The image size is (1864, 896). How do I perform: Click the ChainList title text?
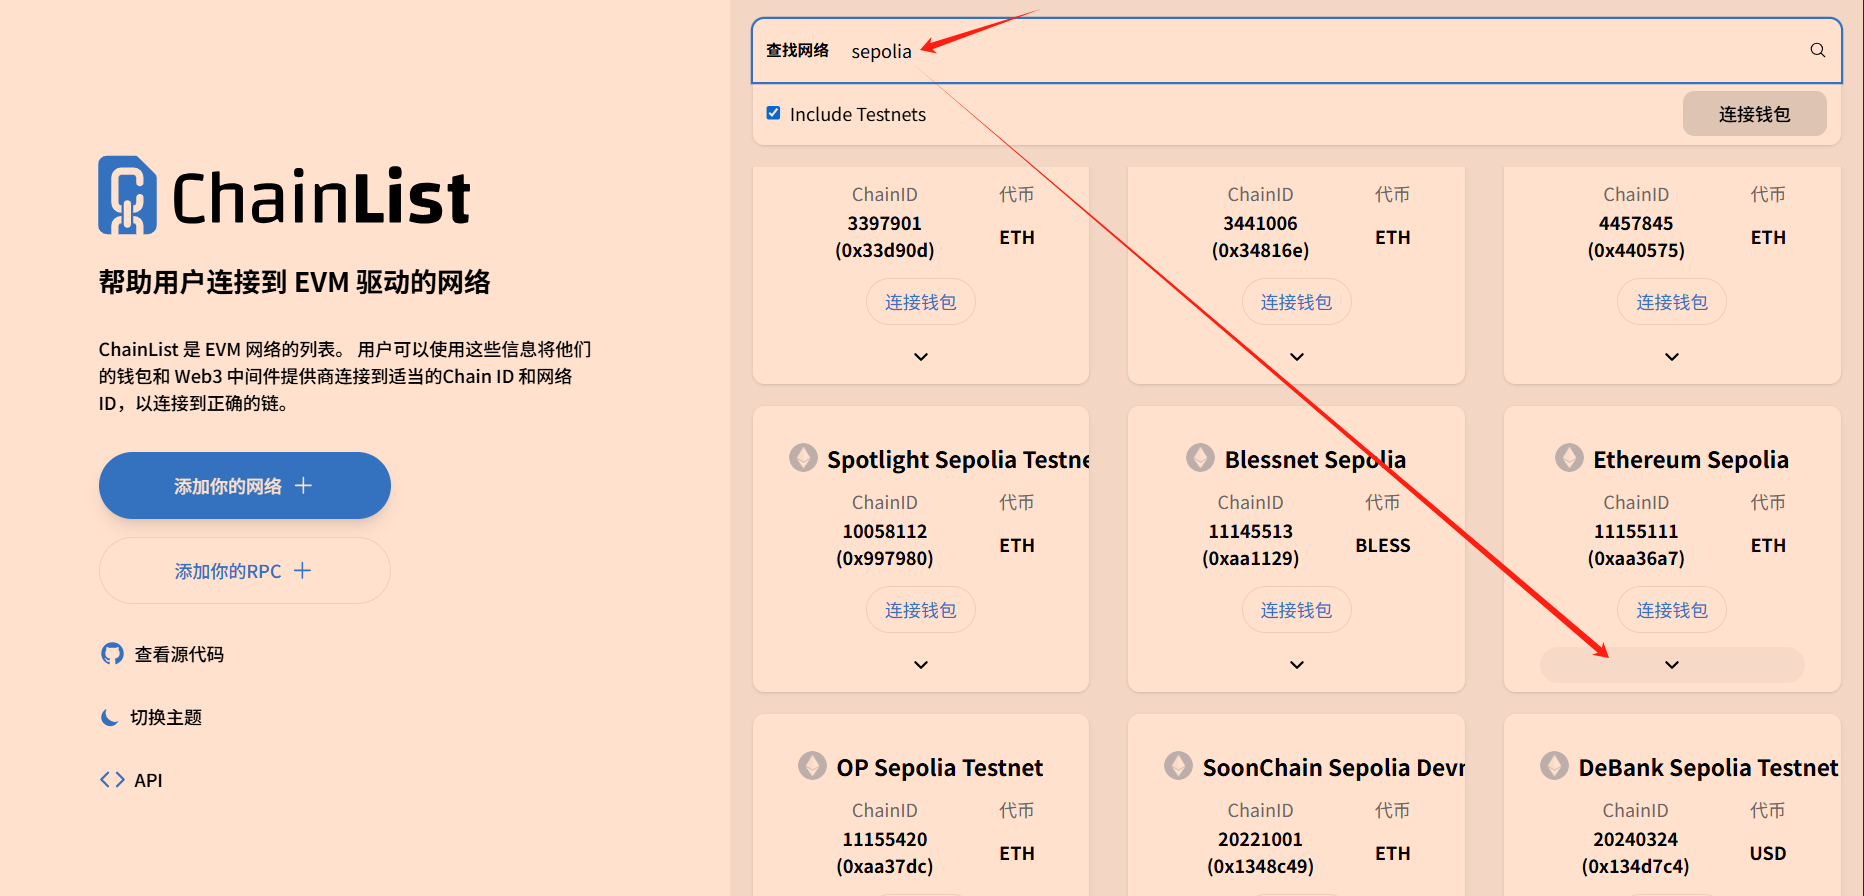321,196
